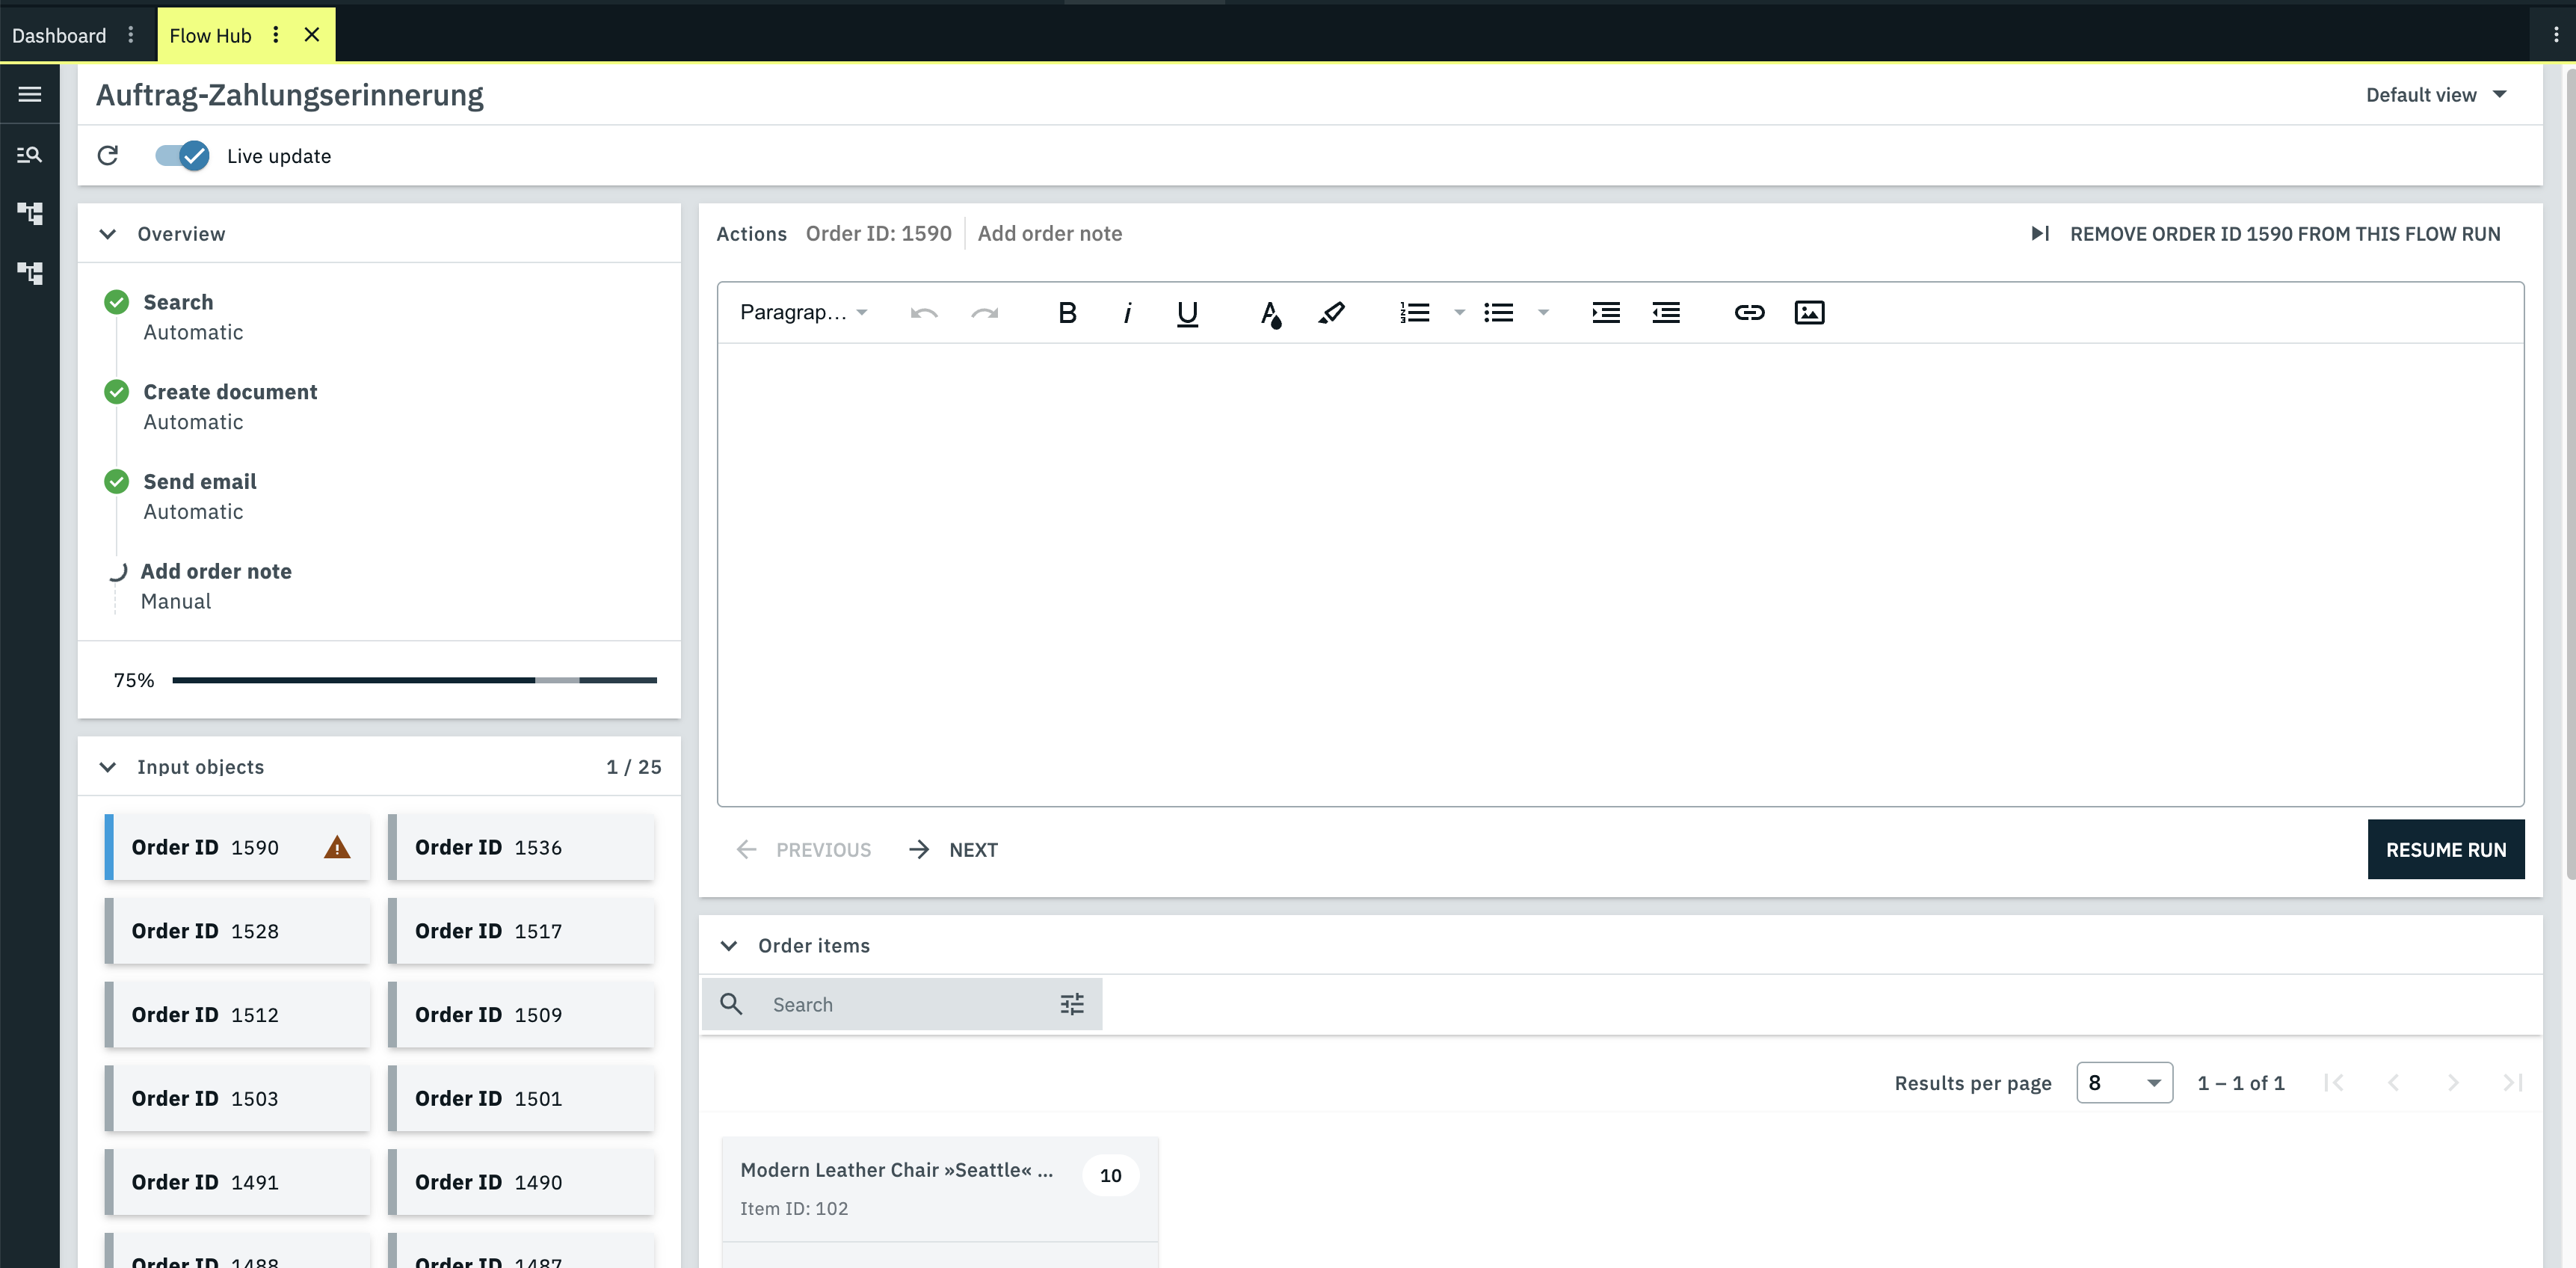Select the highlight marker tool

coord(1331,313)
